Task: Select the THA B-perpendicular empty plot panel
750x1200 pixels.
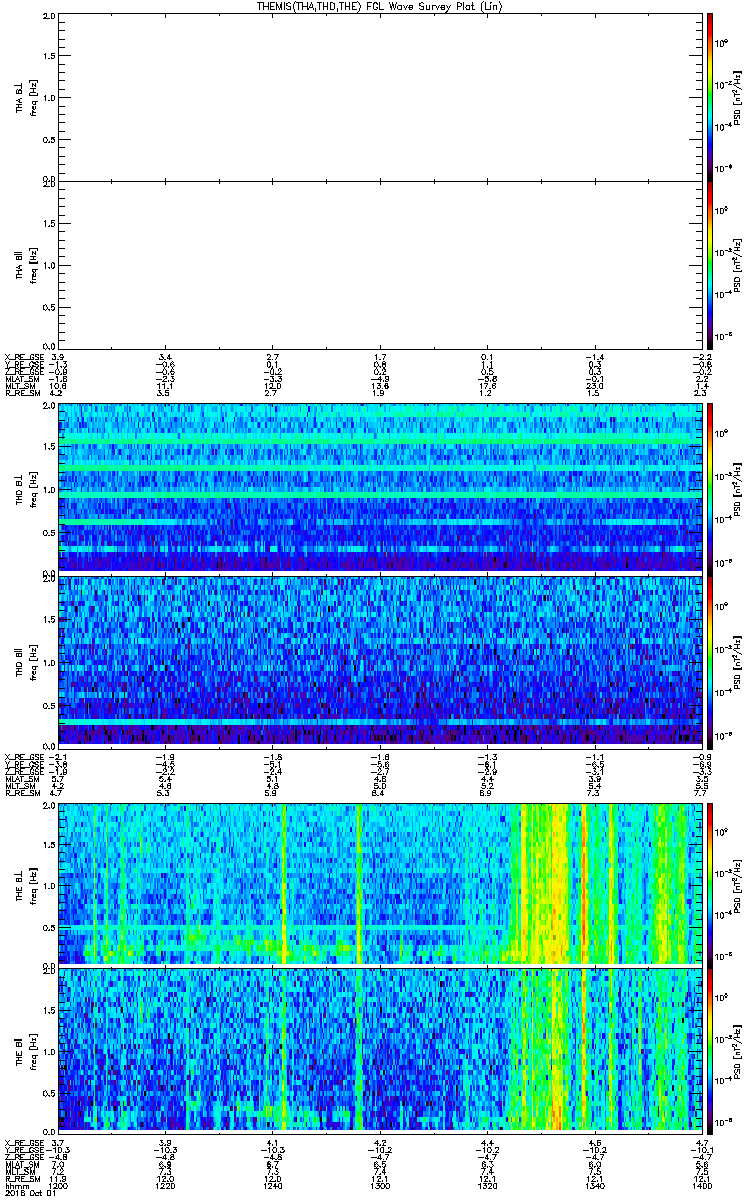Action: [x=380, y=96]
